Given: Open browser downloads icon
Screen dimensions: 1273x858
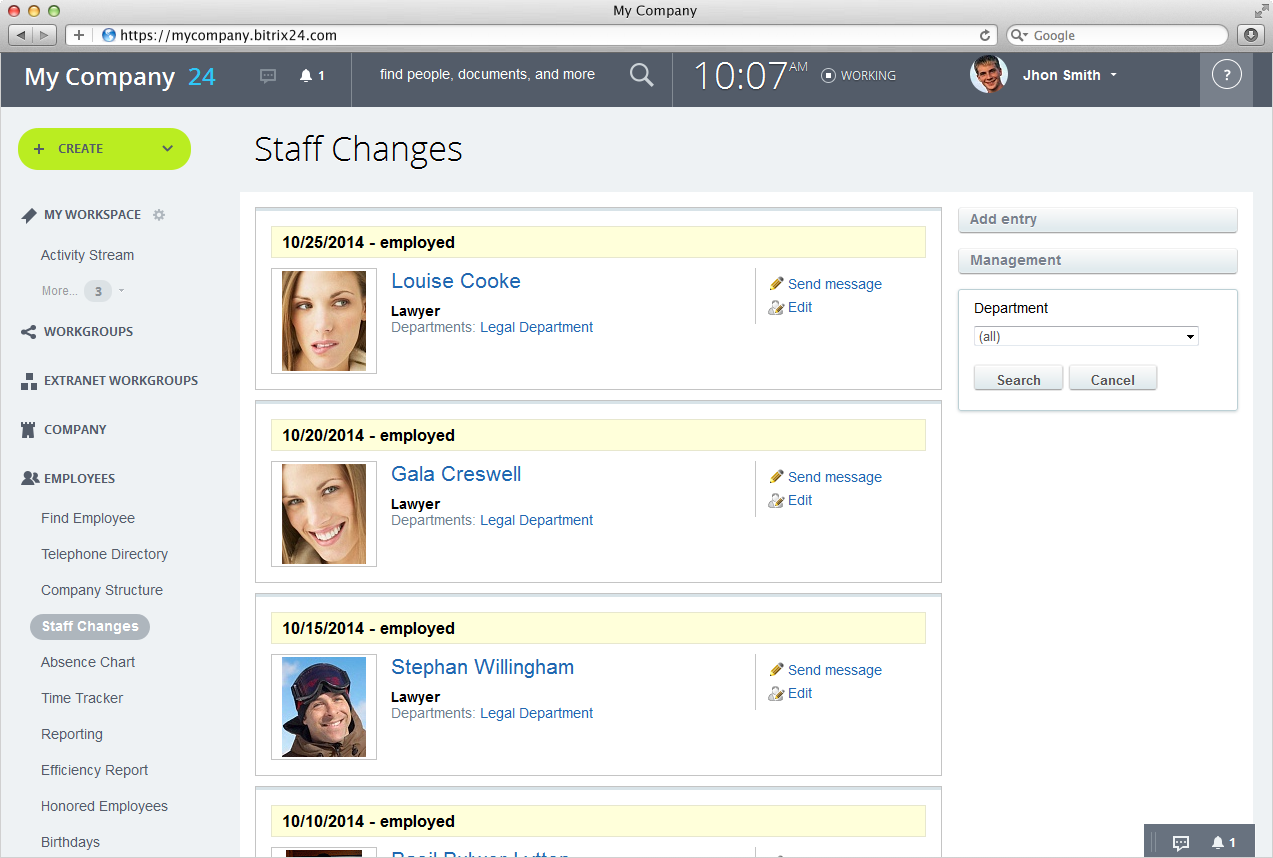Looking at the screenshot, I should pyautogui.click(x=1251, y=35).
